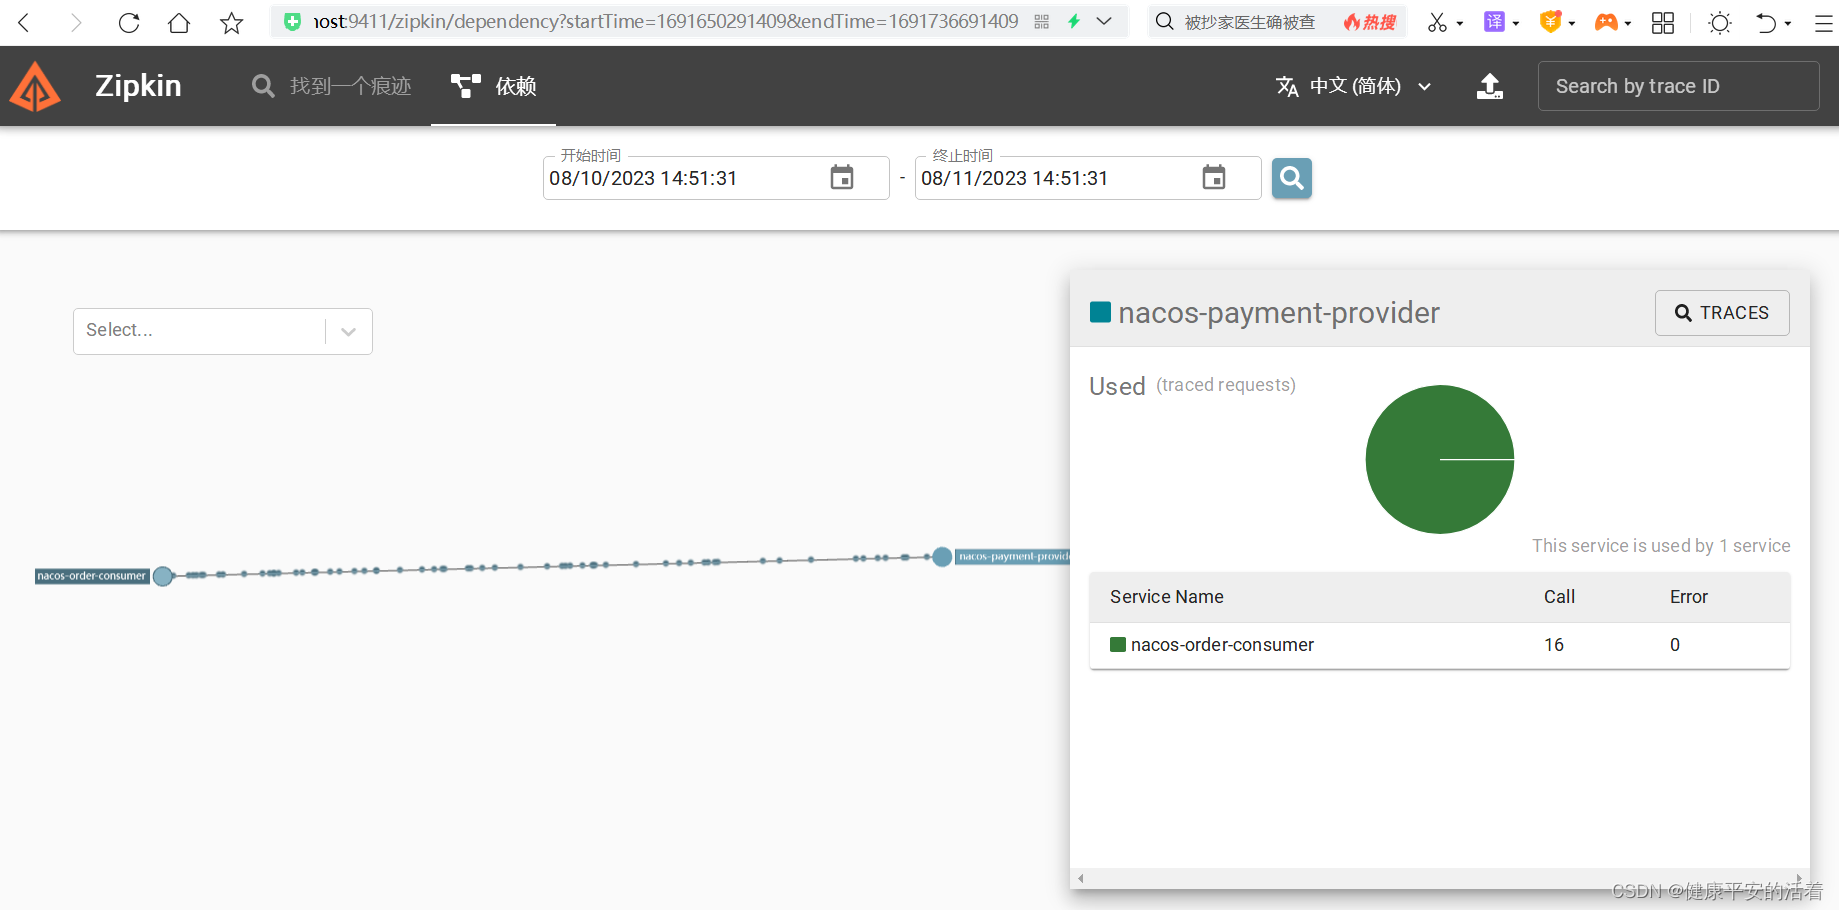Open the translate extension dropdown arrow
Screen dimensions: 1839x910
tap(1516, 23)
